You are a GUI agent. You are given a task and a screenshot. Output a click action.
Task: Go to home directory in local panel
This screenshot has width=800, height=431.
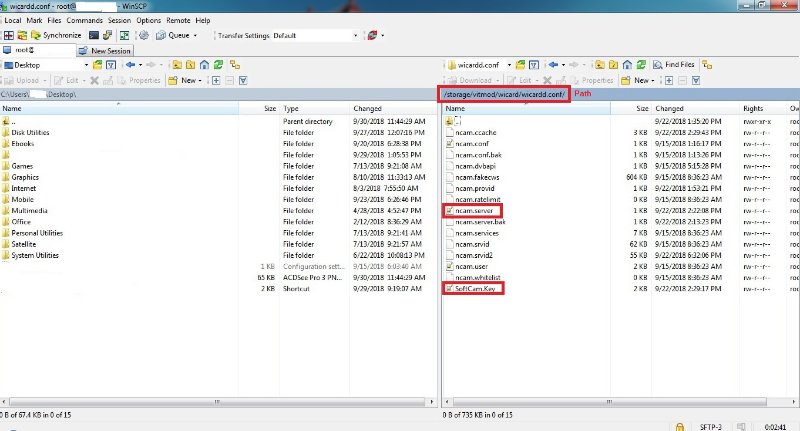[205, 65]
